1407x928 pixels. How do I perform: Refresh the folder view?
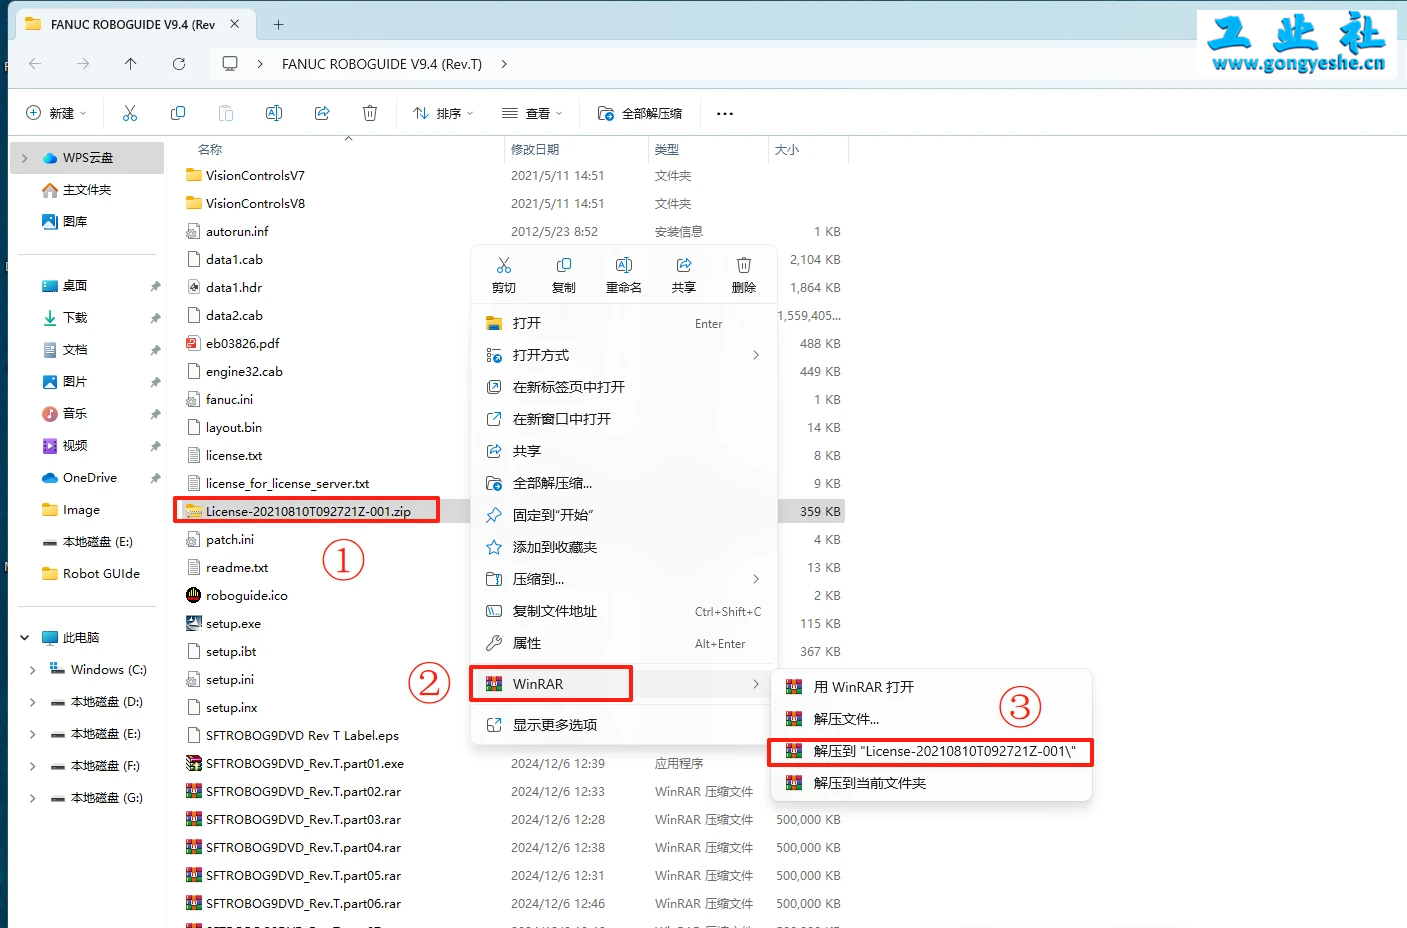point(179,64)
